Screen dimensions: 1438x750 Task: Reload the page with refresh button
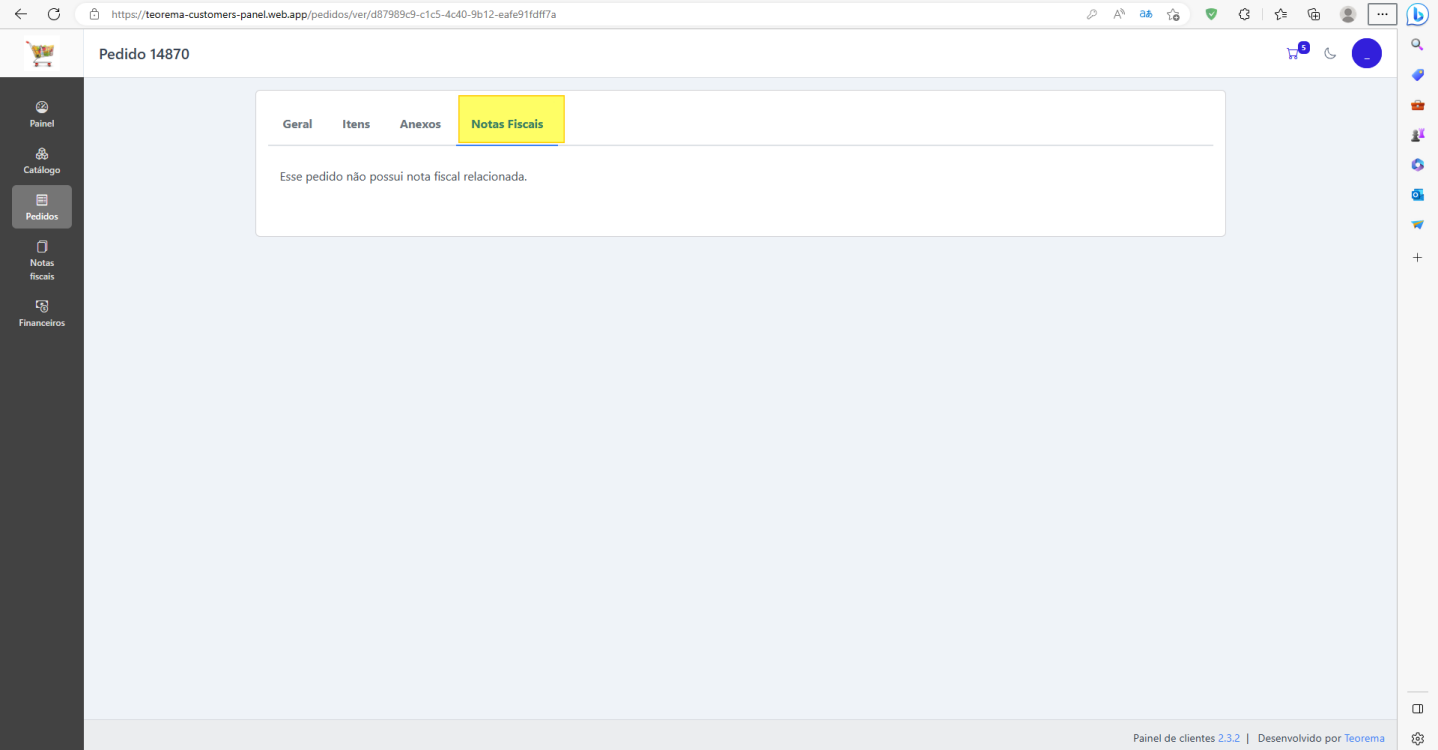[54, 14]
